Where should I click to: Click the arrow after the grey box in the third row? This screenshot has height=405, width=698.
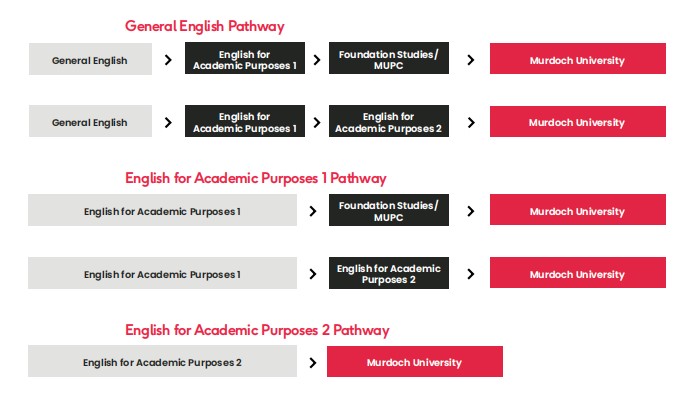(x=313, y=212)
